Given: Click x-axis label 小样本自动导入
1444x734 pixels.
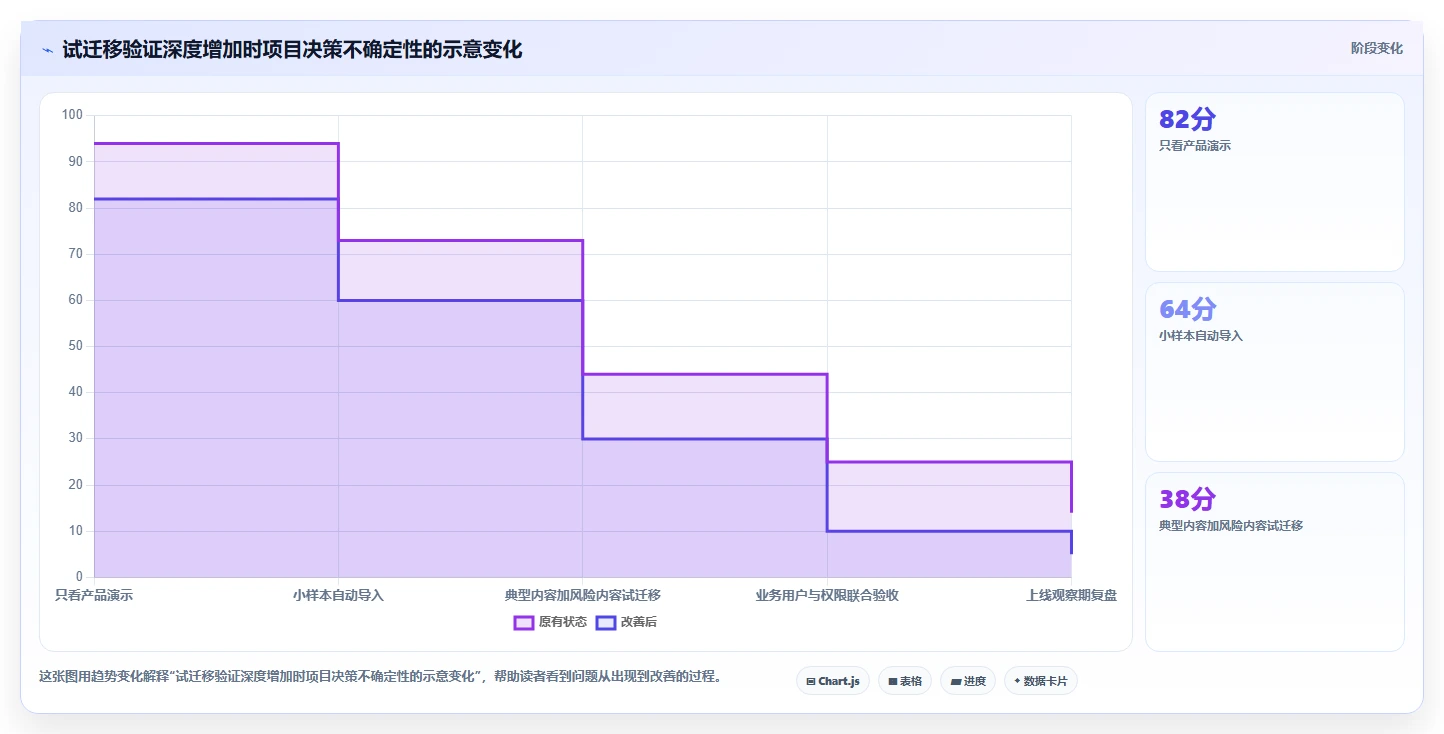Looking at the screenshot, I should click(x=338, y=595).
